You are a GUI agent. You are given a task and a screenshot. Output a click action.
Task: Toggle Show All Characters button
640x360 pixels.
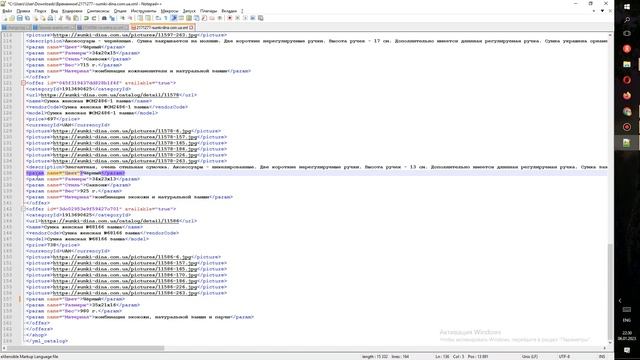pos(165,18)
